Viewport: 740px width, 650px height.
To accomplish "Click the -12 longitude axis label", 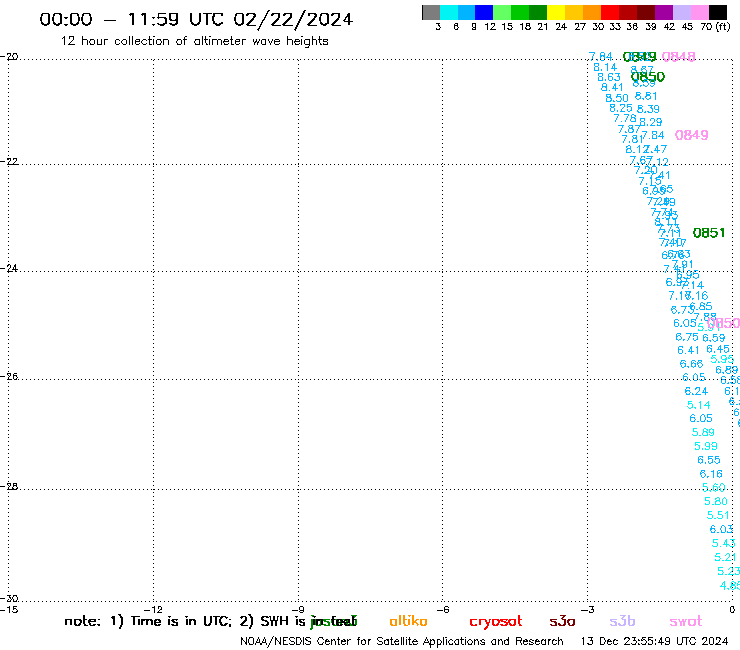I will coord(154,610).
